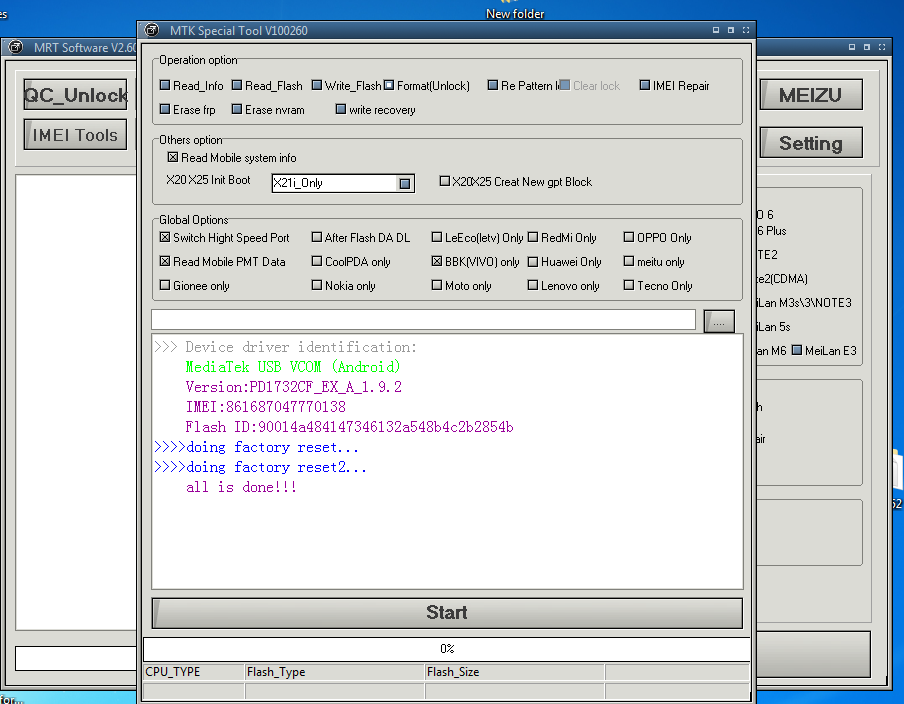Check the Erase frp option
The image size is (904, 704).
(x=165, y=109)
